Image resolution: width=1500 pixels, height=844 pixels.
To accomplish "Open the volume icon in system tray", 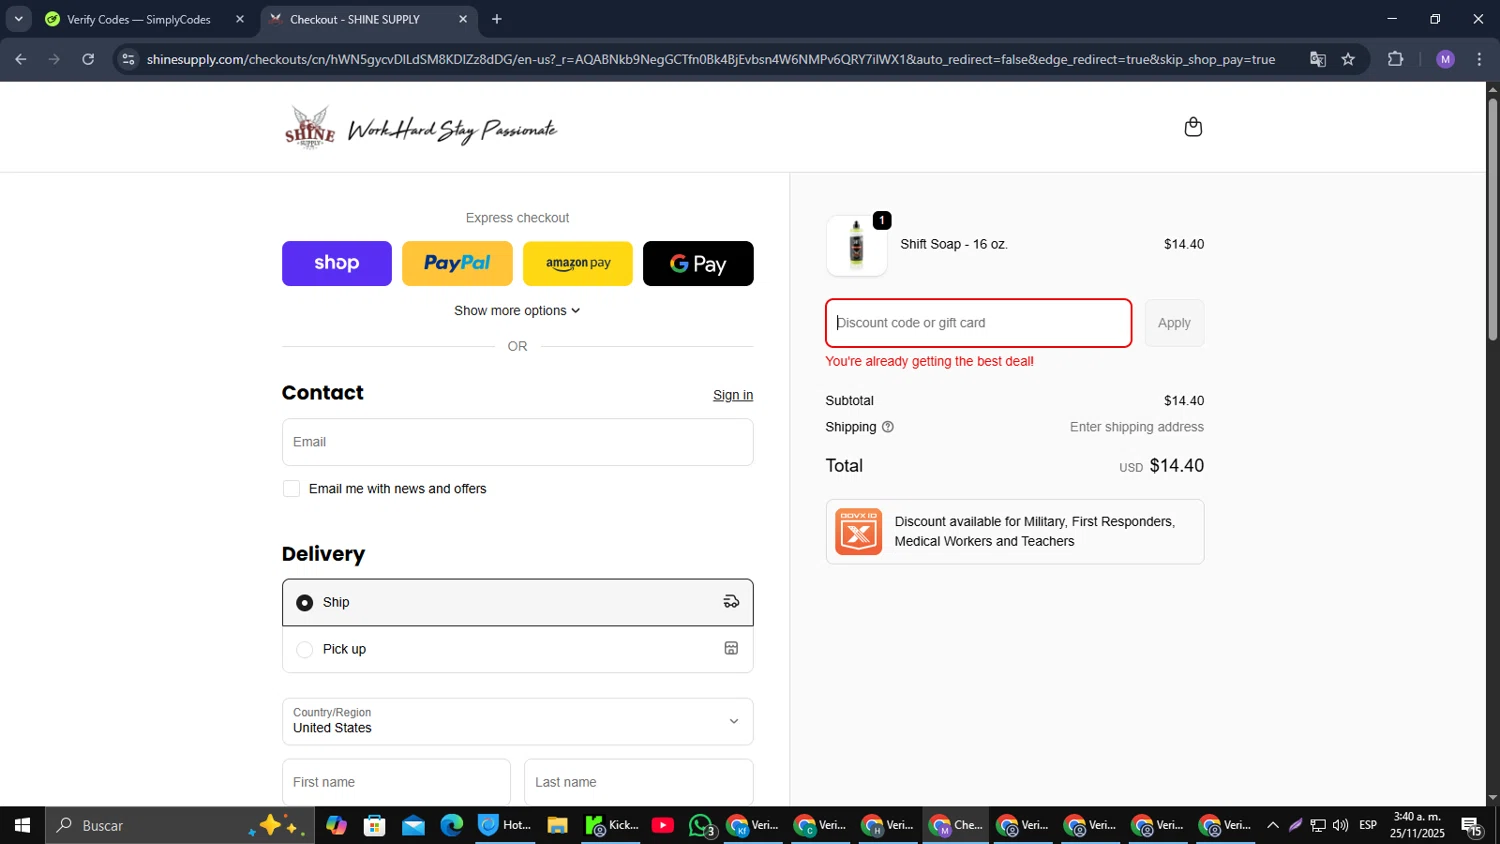I will [1340, 825].
